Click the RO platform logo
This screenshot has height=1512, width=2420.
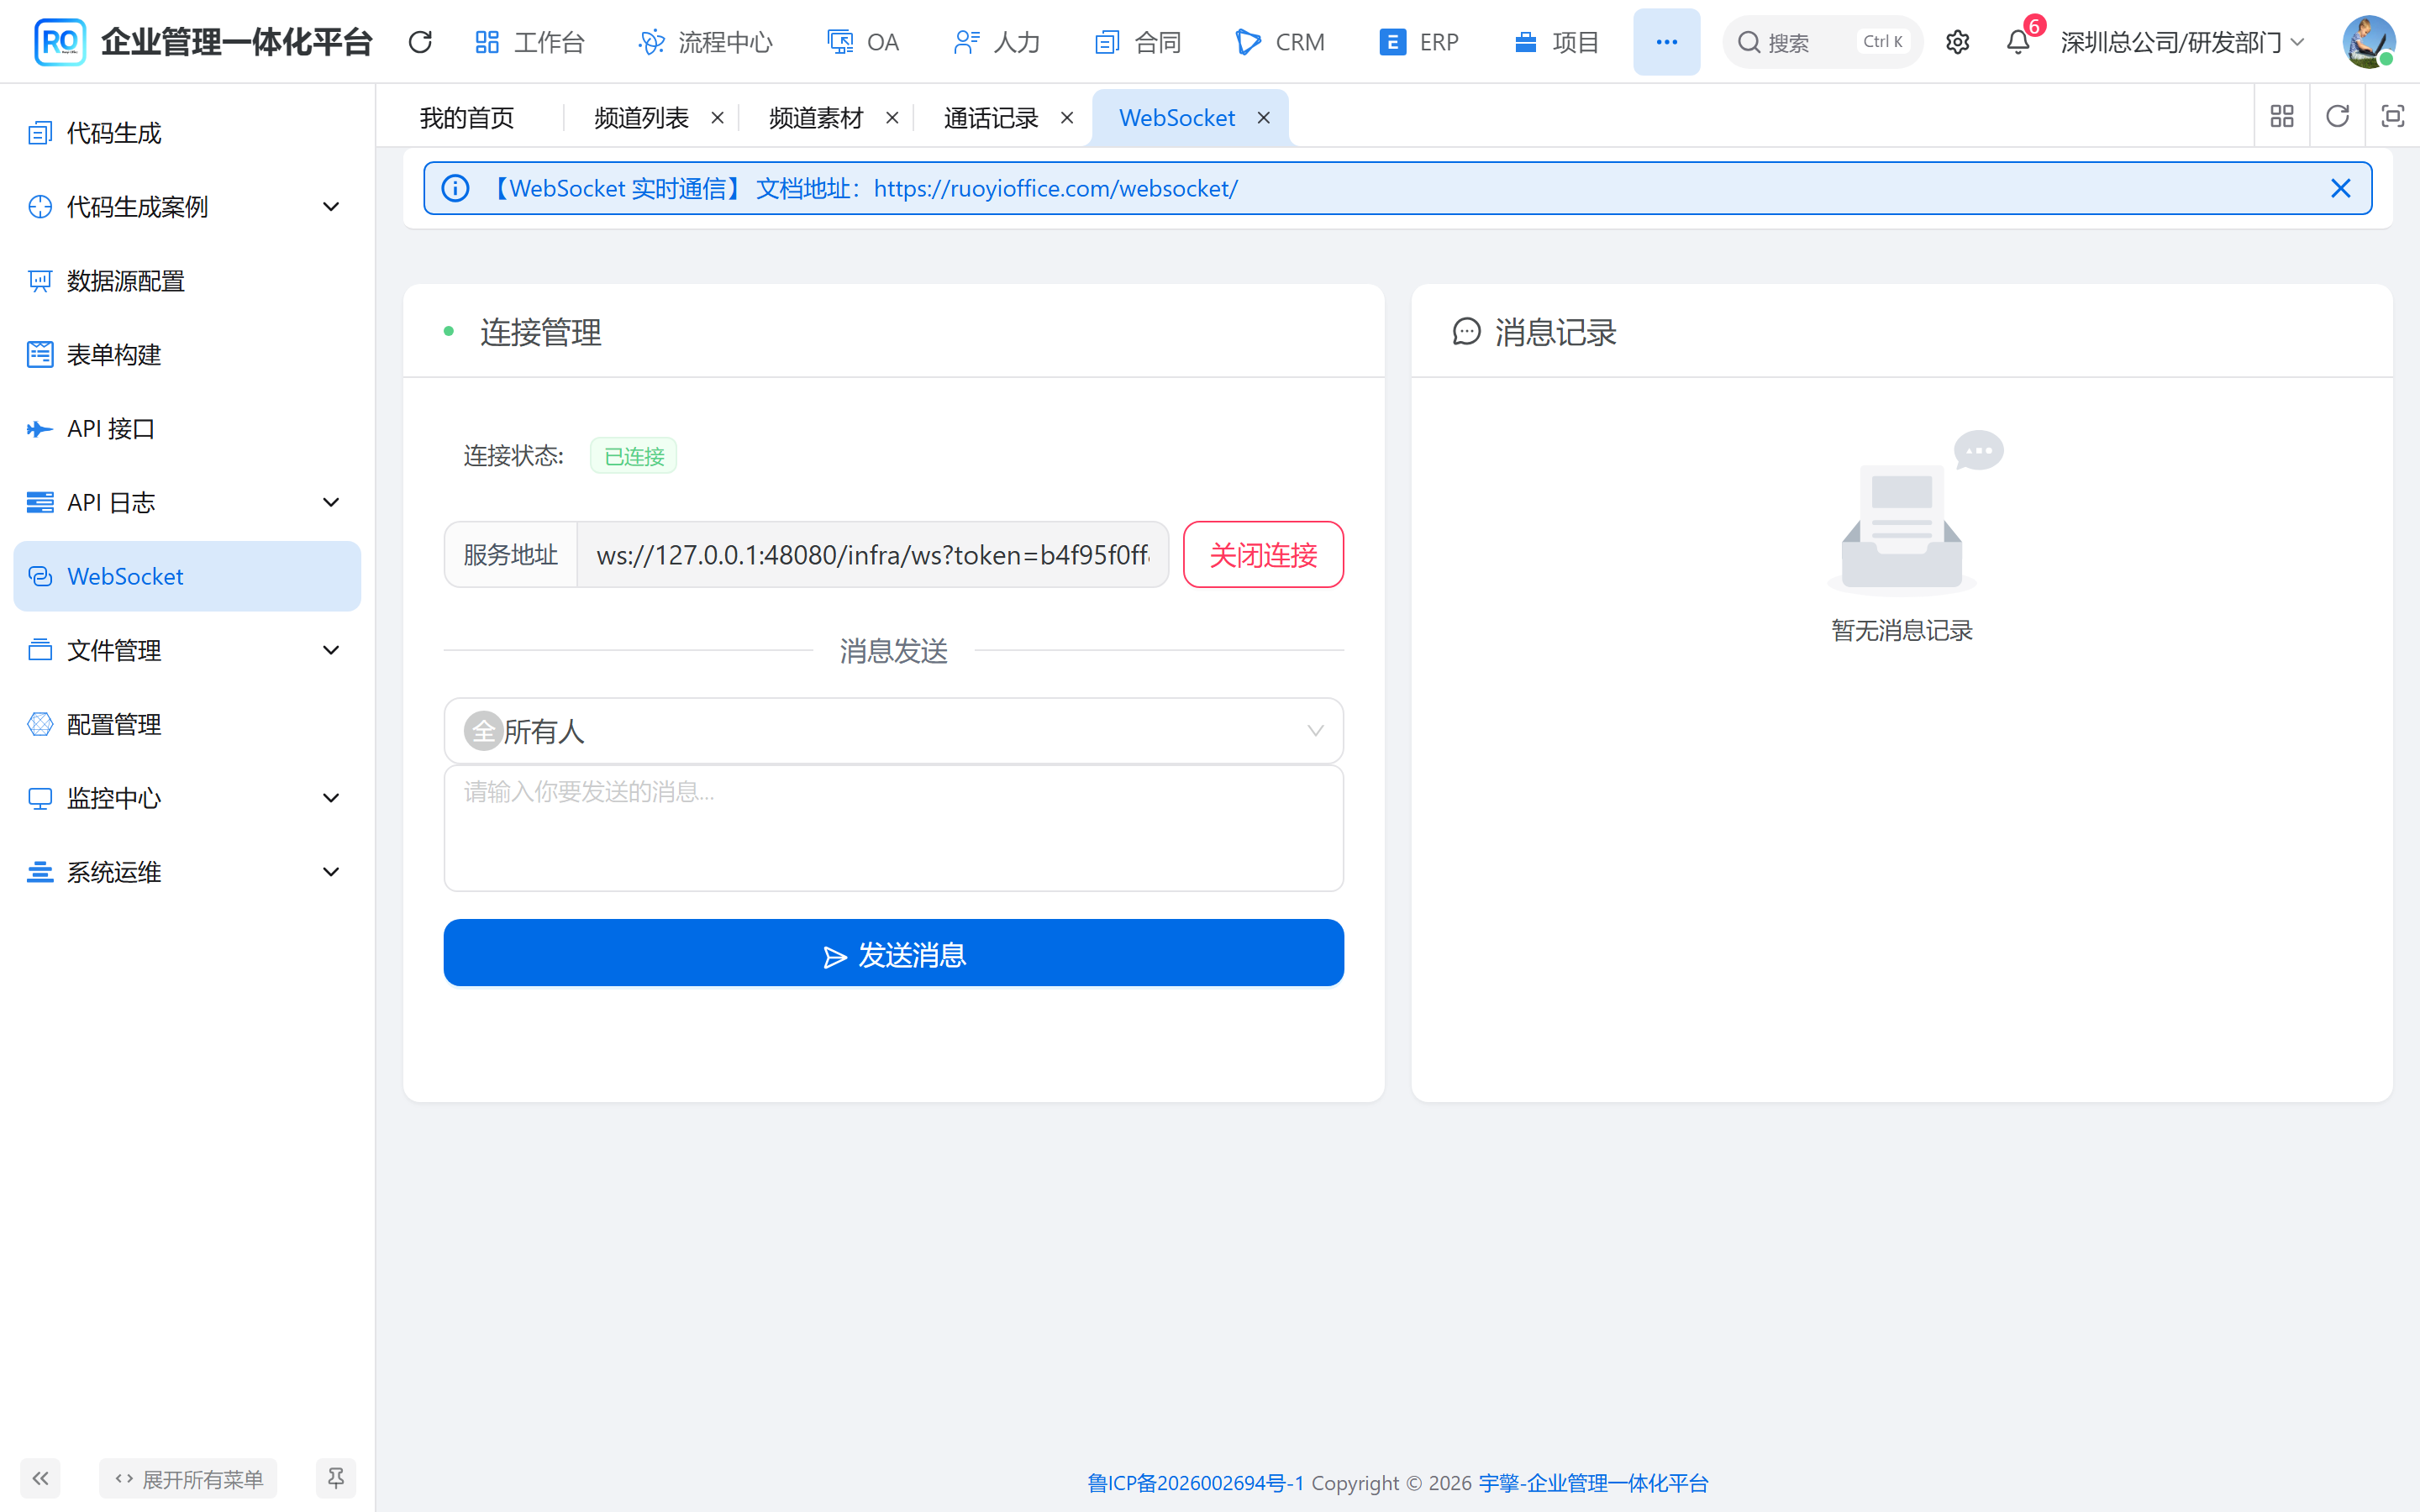pos(59,42)
